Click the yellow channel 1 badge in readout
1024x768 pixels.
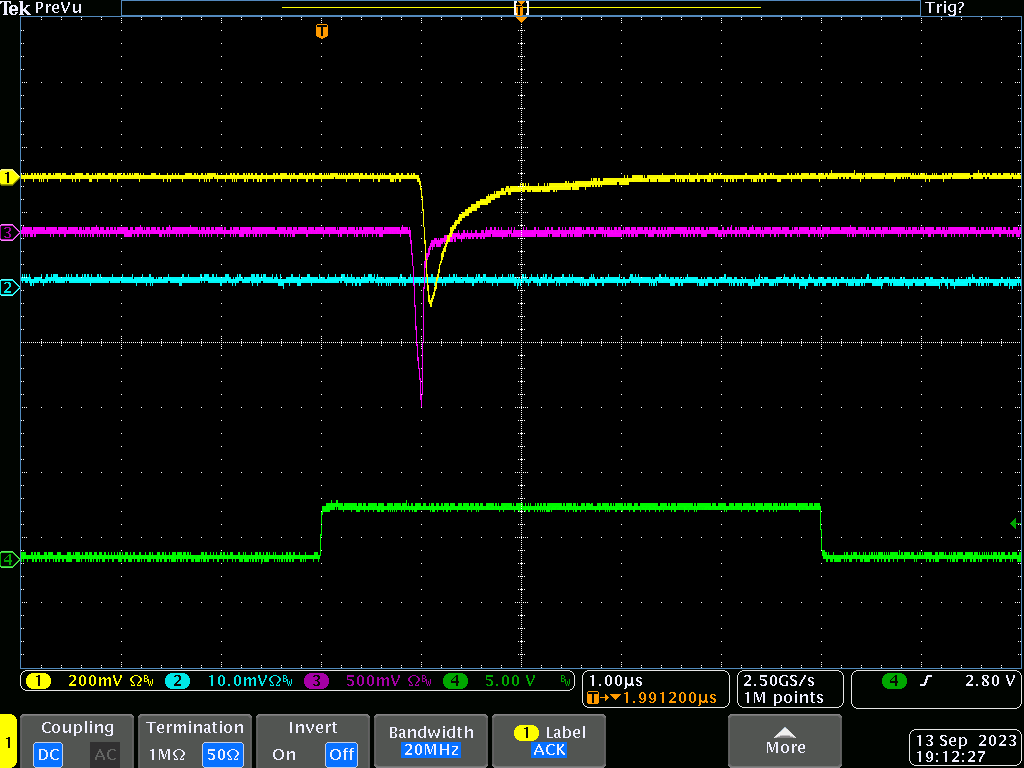(x=38, y=681)
